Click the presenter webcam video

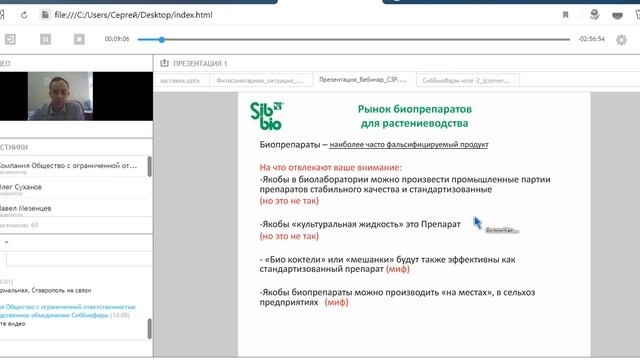pos(60,96)
